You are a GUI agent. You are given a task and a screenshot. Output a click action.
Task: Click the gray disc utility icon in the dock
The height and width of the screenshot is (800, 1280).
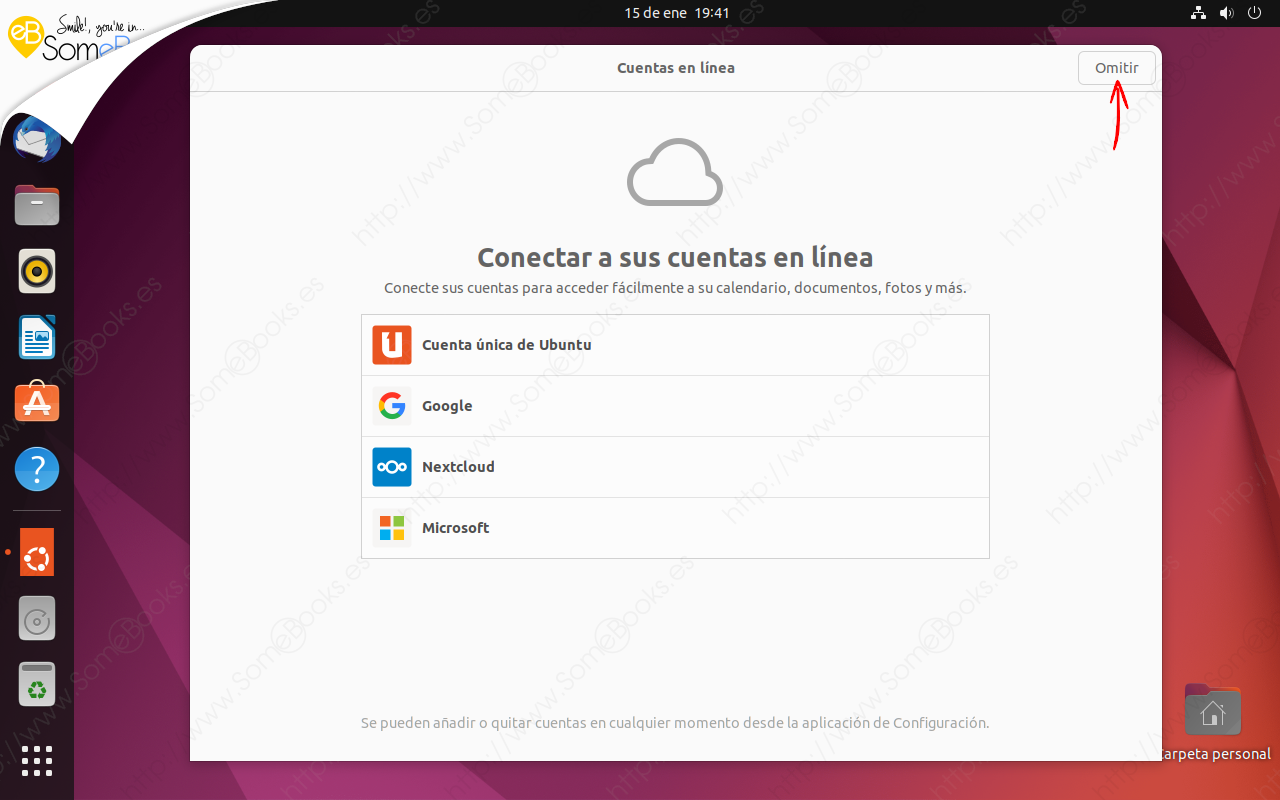[x=36, y=618]
